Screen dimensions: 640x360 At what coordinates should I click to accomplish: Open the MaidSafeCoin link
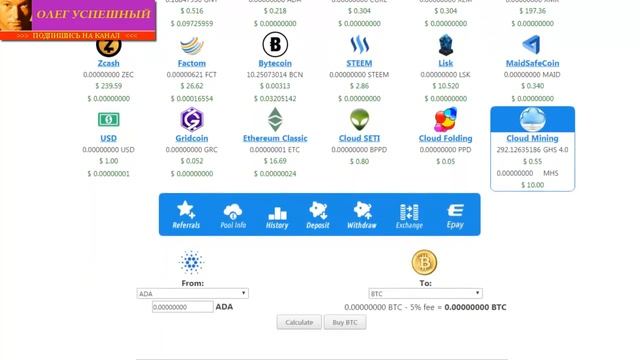click(x=532, y=63)
